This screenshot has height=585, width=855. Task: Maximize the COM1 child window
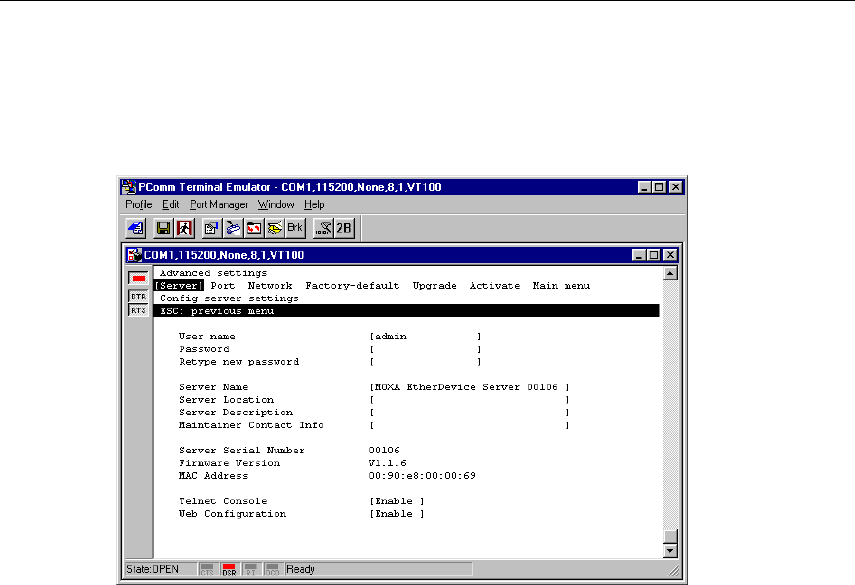(x=653, y=255)
